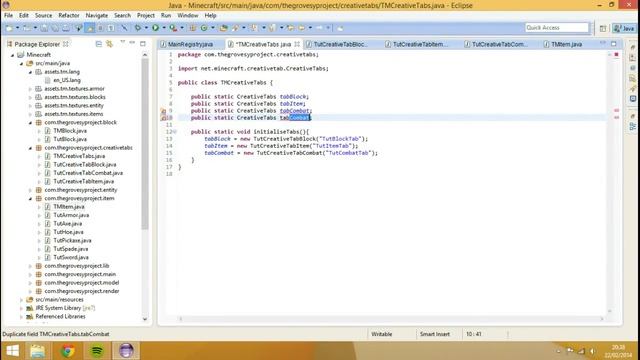This screenshot has height=360, width=640.
Task: Open the Run button dropdown arrow
Action: pyautogui.click(x=164, y=28)
